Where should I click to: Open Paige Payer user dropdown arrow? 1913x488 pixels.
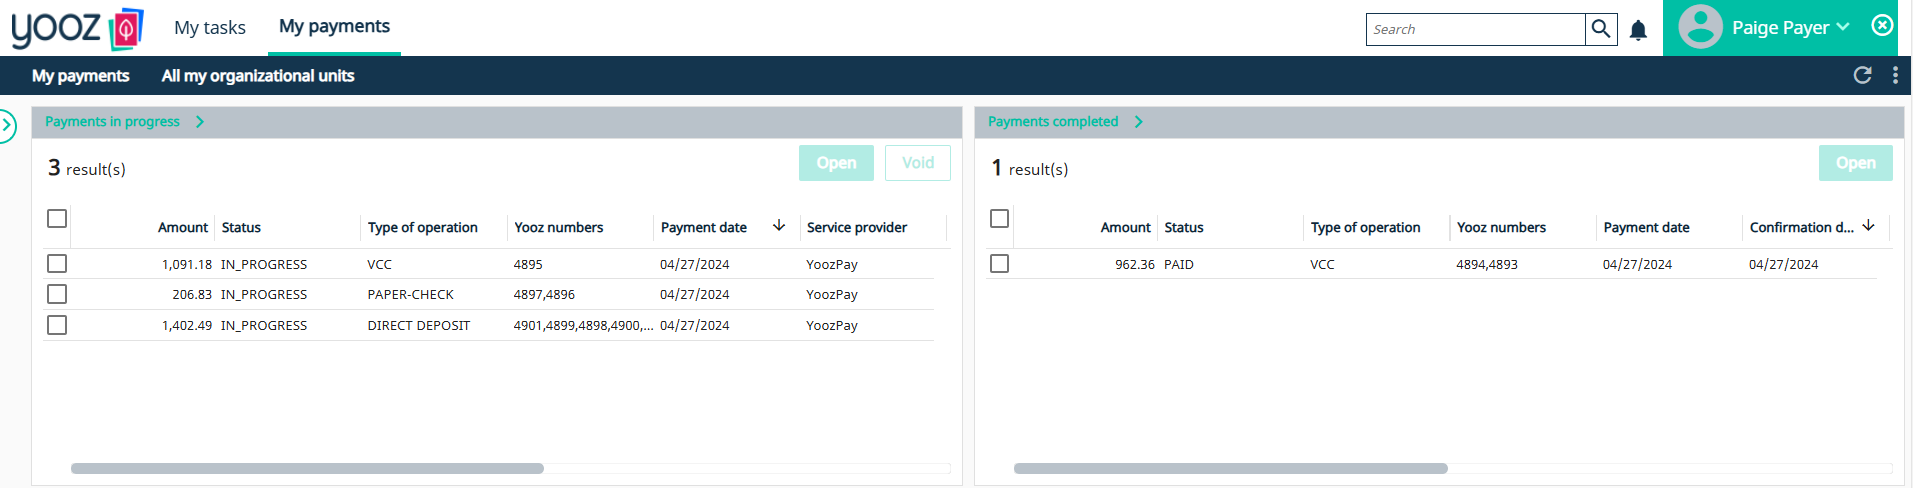coord(1843,27)
